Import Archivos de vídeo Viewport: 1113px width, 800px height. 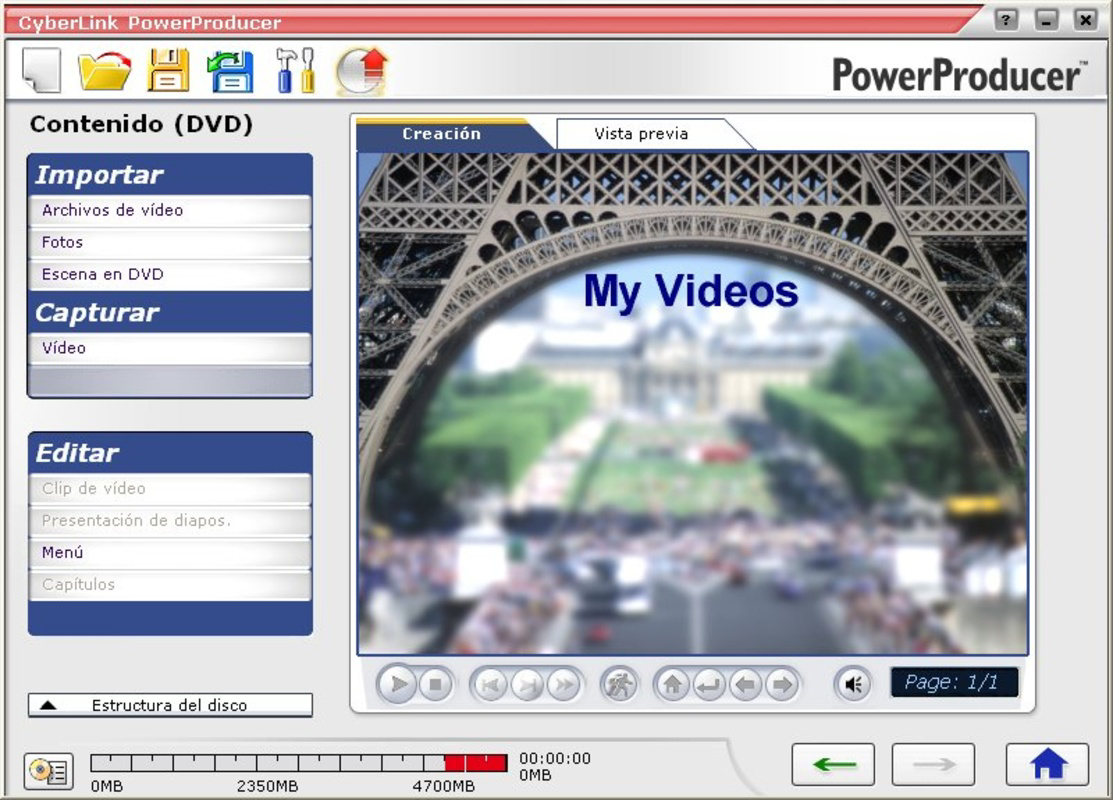pyautogui.click(x=170, y=210)
